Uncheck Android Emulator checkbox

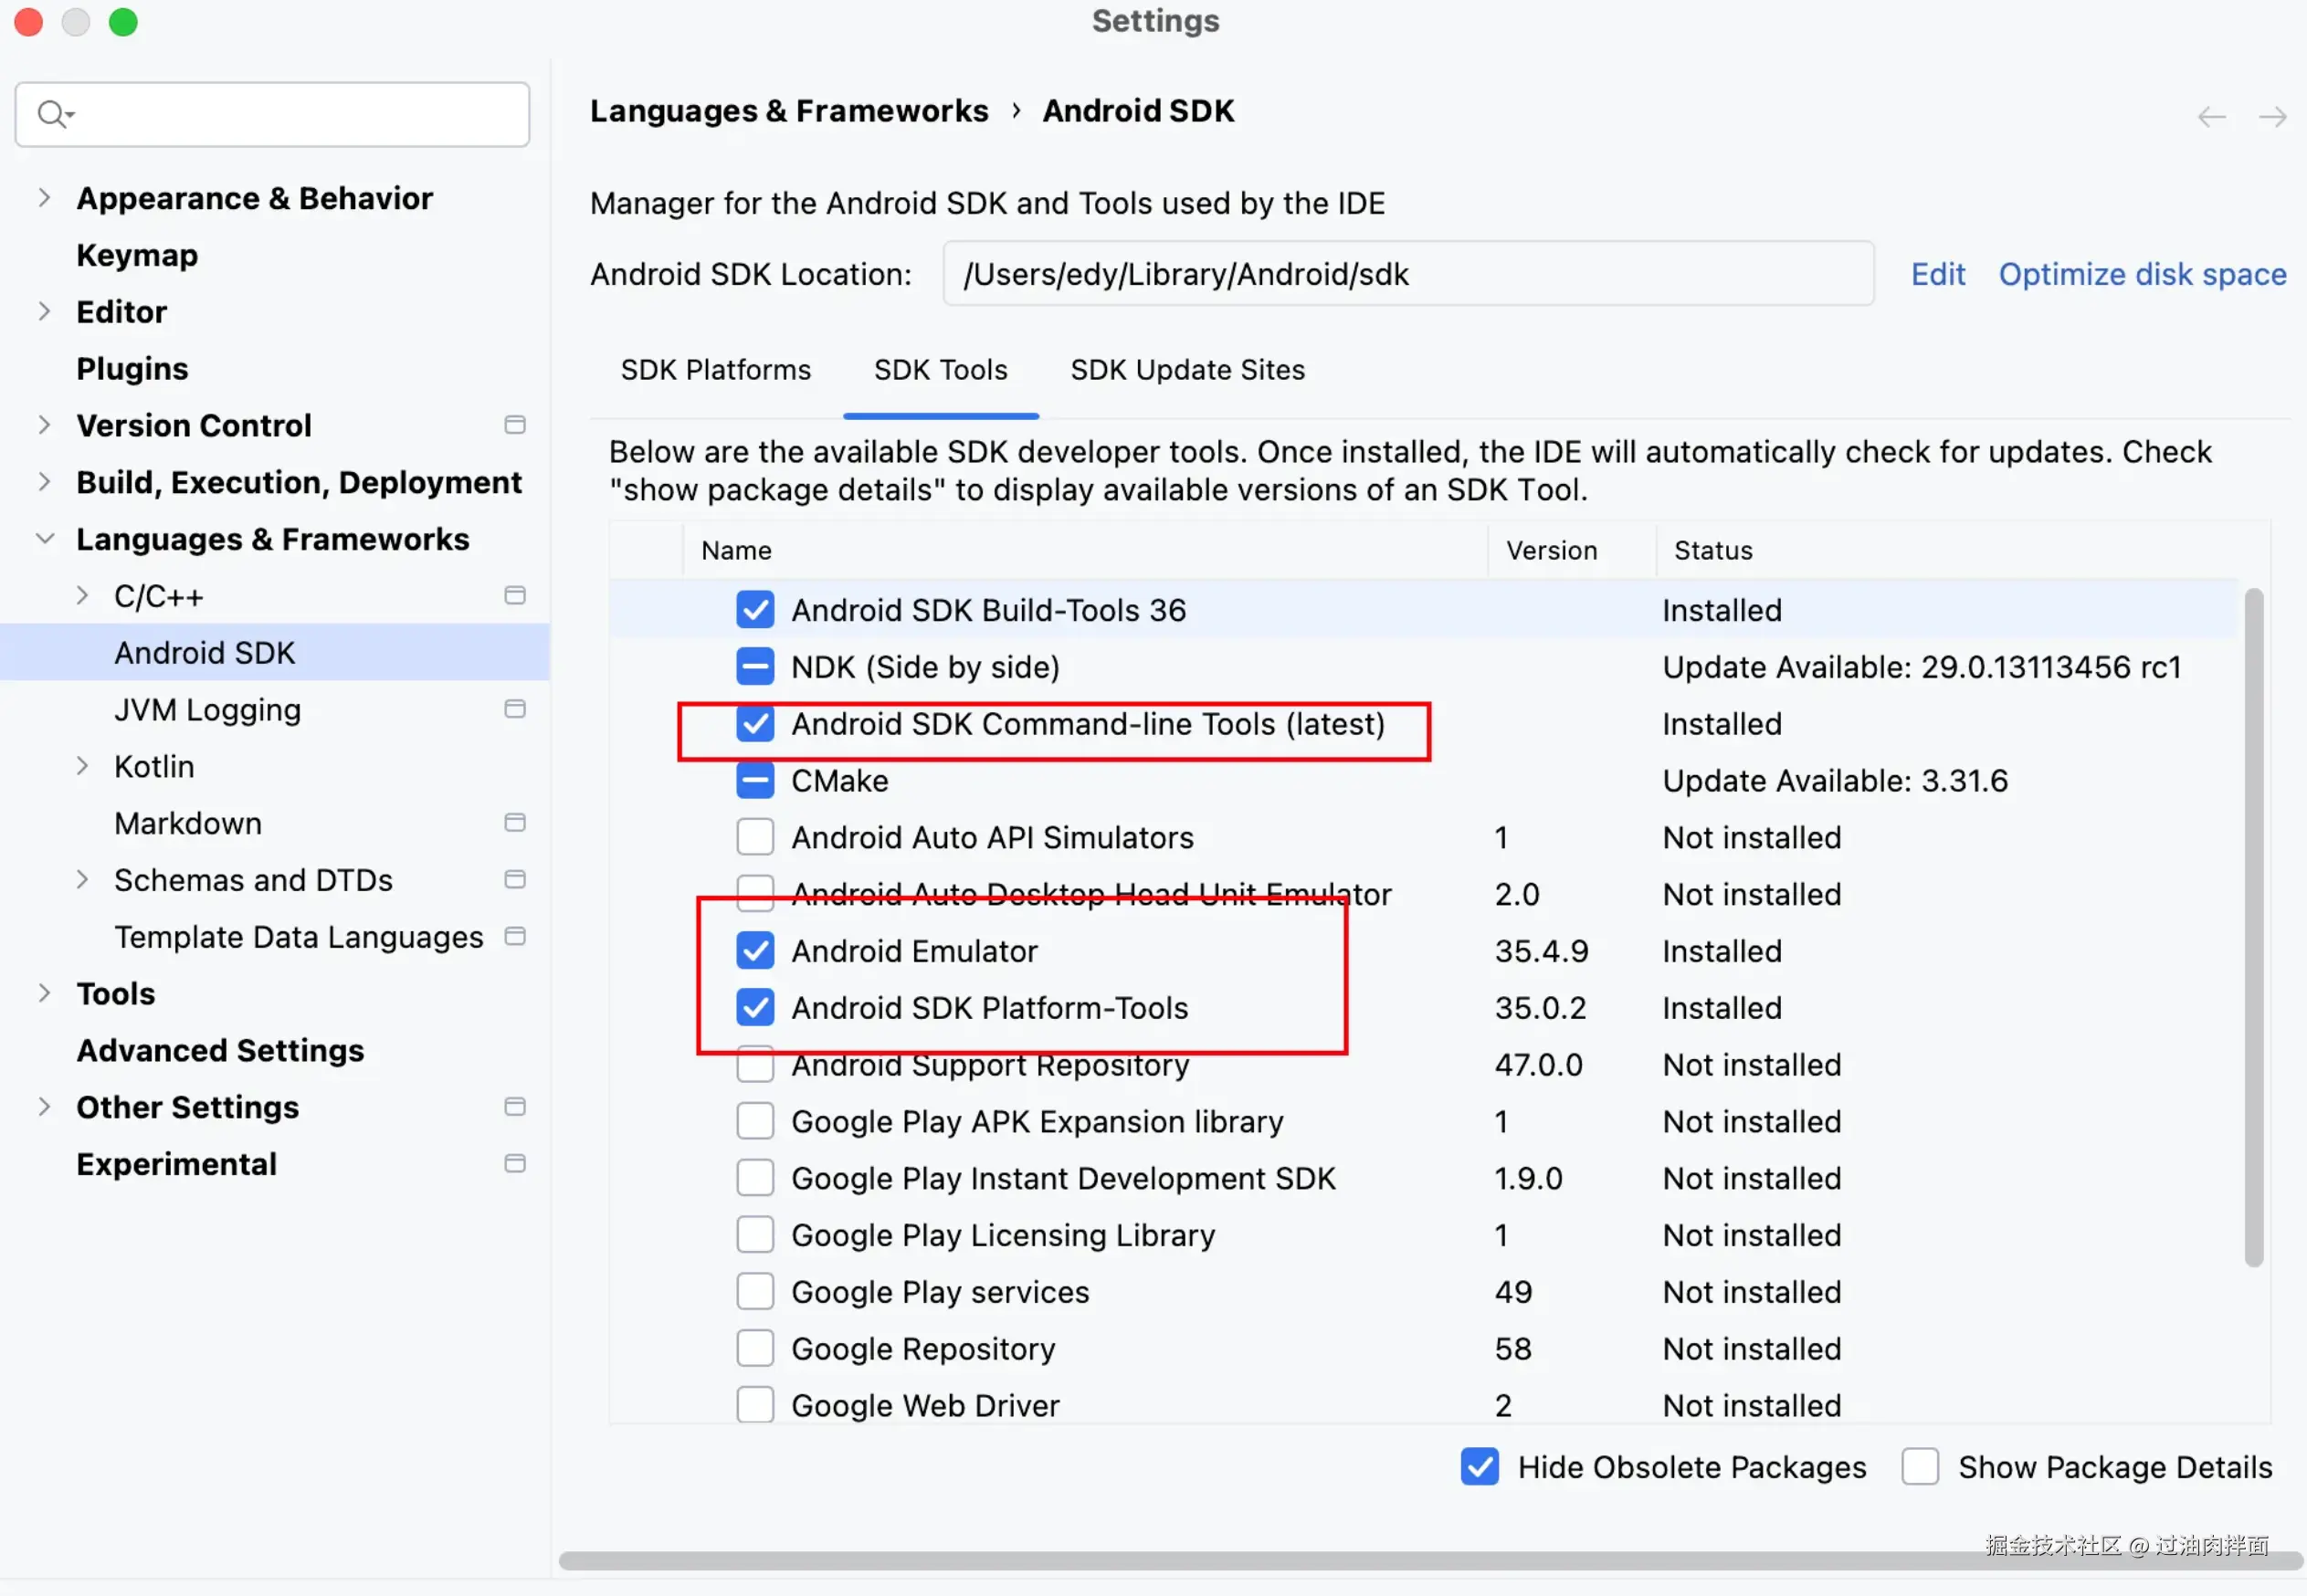coord(755,950)
